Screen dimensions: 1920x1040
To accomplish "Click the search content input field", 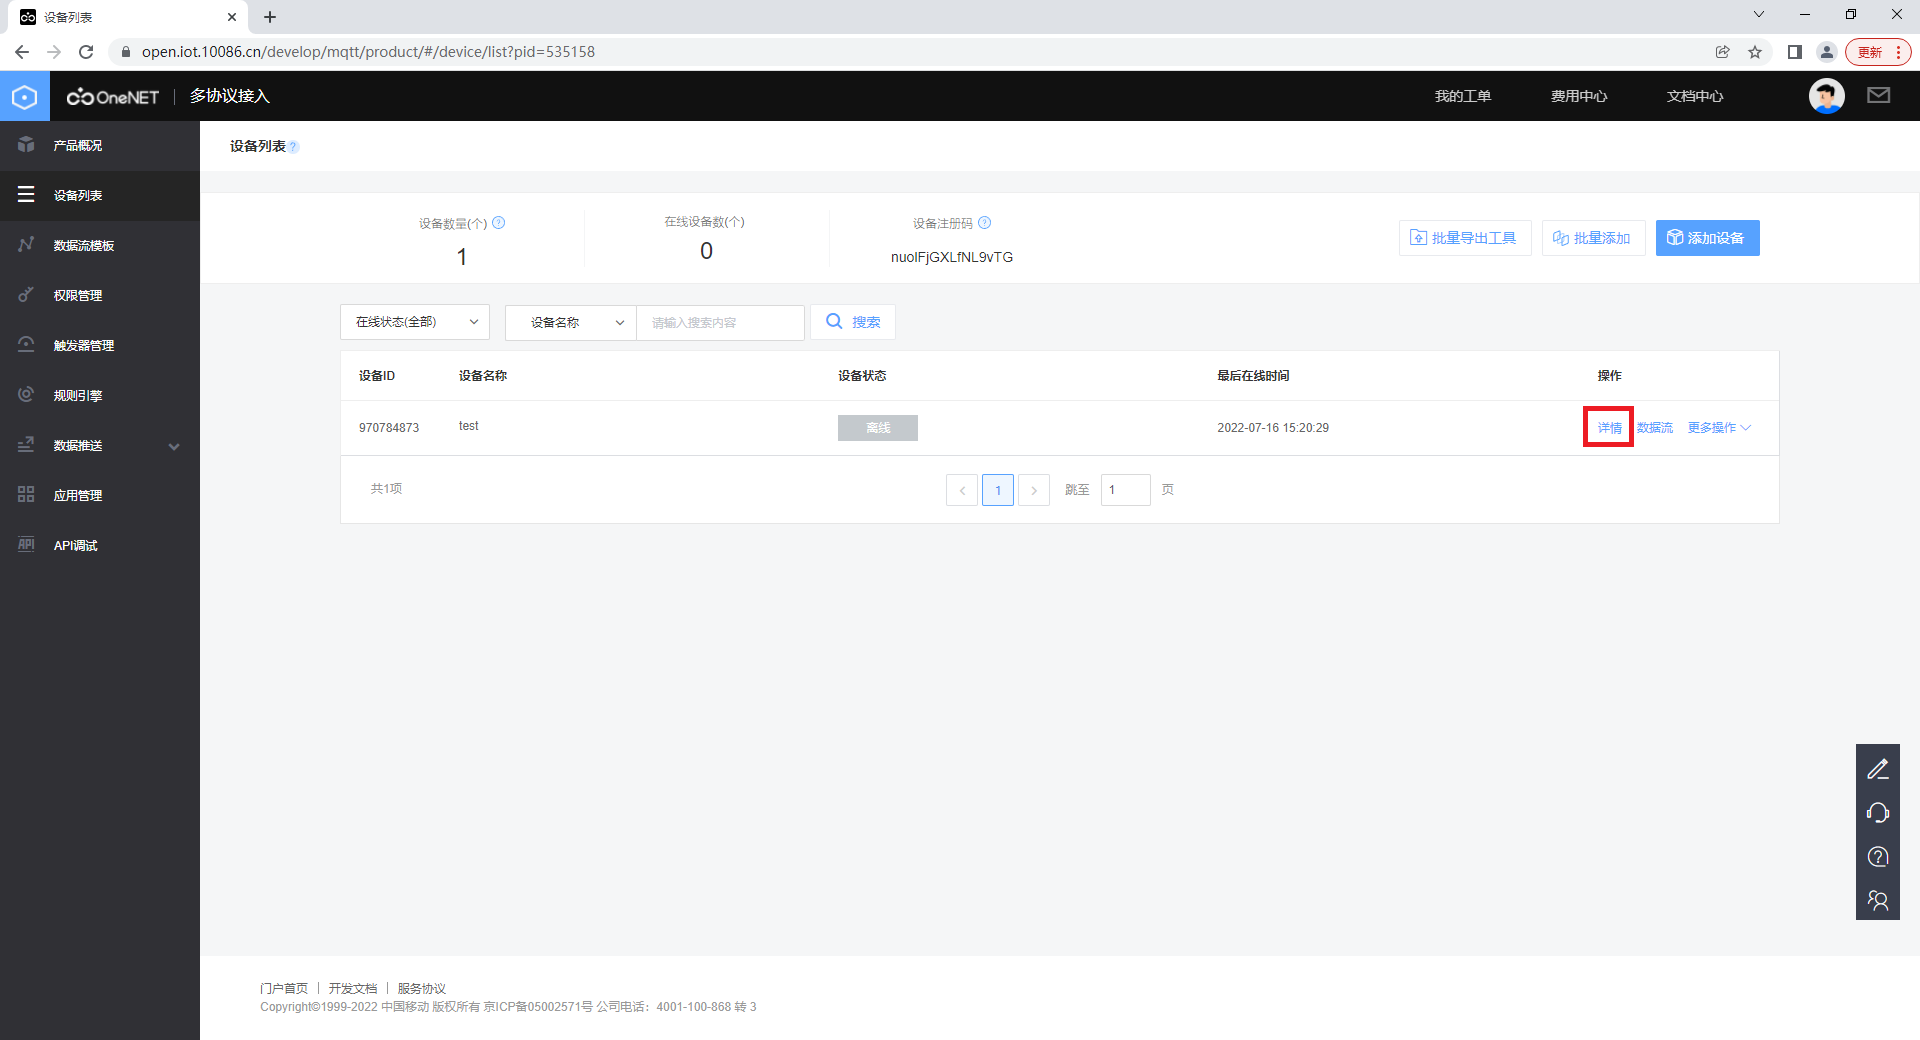I will click(720, 323).
